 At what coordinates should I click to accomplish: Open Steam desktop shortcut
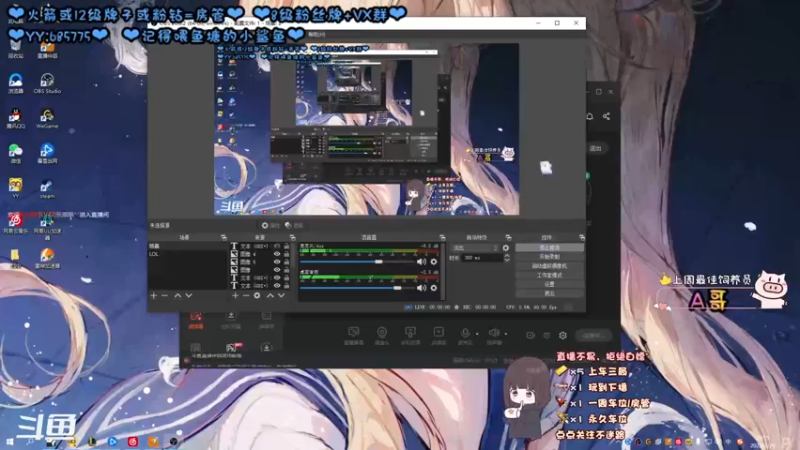[x=47, y=188]
